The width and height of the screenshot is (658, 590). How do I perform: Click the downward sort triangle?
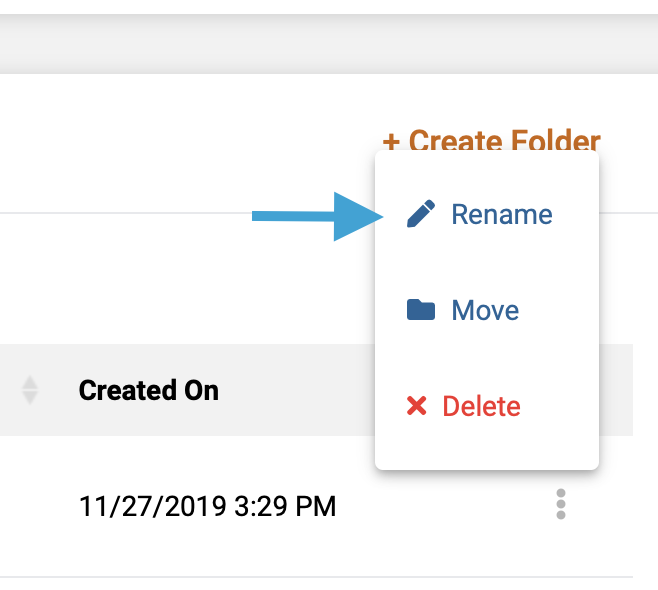[x=30, y=398]
